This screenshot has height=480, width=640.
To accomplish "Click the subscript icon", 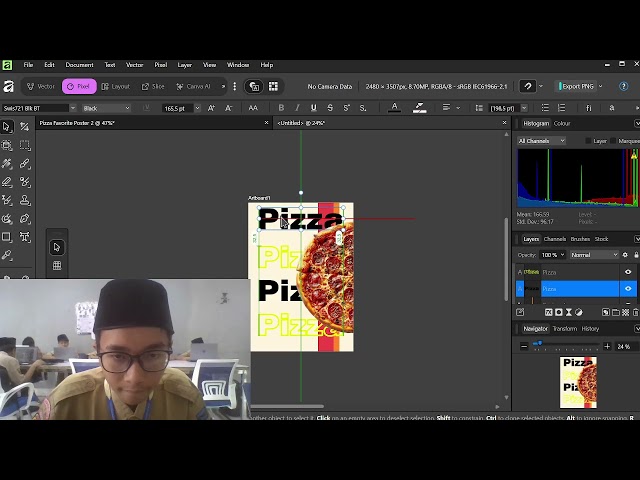I will click(363, 108).
